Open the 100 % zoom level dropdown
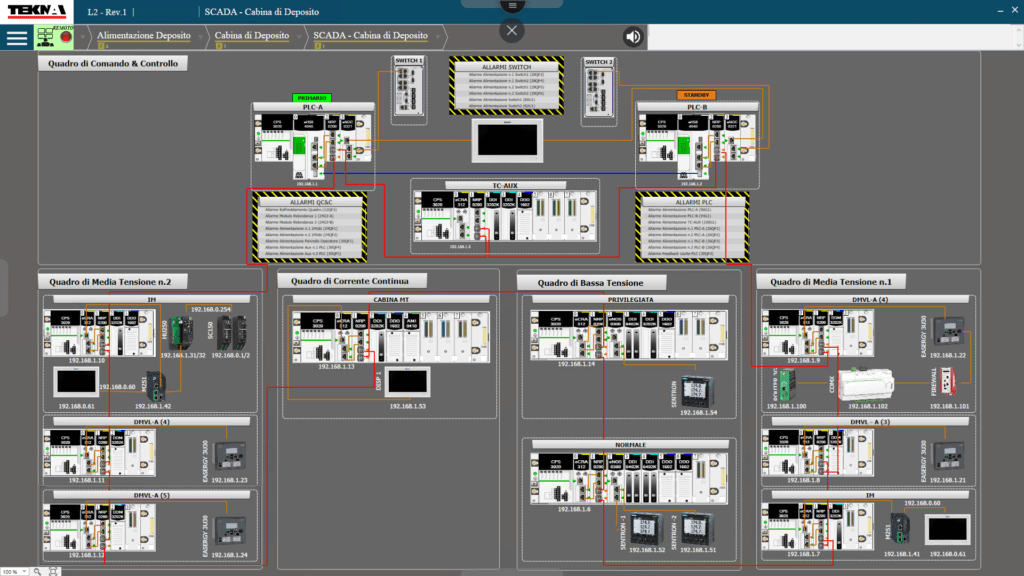This screenshot has width=1024, height=576. click(14, 571)
